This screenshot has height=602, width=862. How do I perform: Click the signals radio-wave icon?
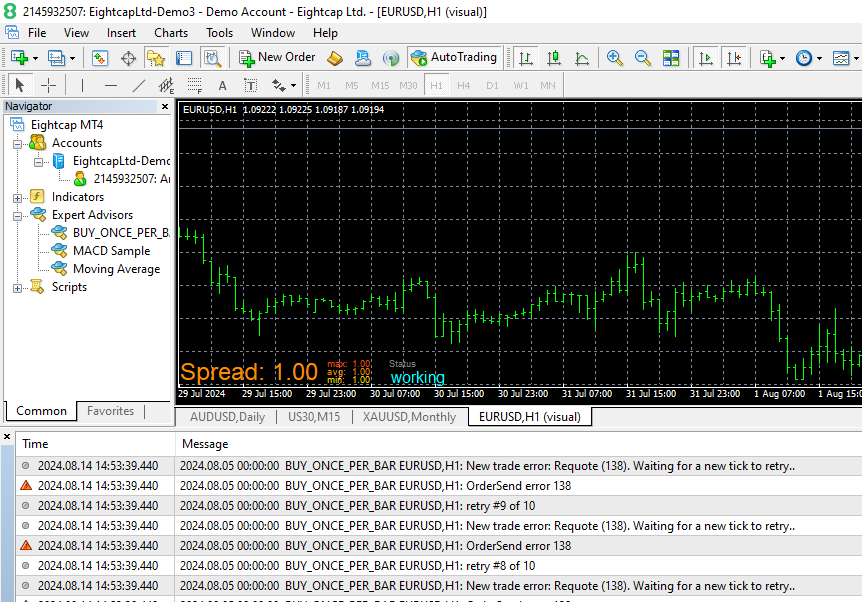[391, 58]
